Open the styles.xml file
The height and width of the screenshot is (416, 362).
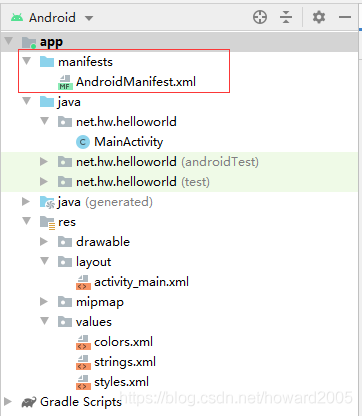121,382
